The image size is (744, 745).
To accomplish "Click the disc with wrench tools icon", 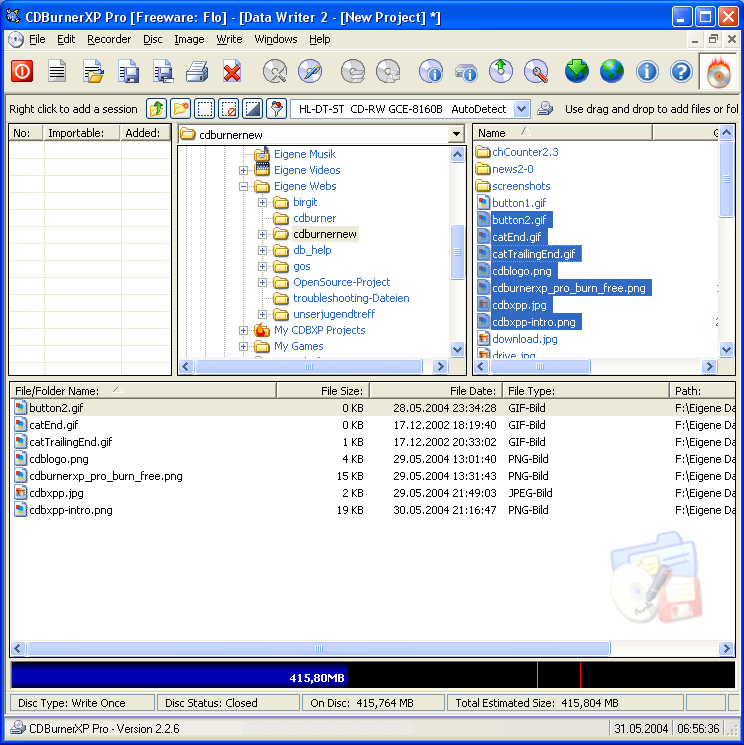I will (275, 72).
